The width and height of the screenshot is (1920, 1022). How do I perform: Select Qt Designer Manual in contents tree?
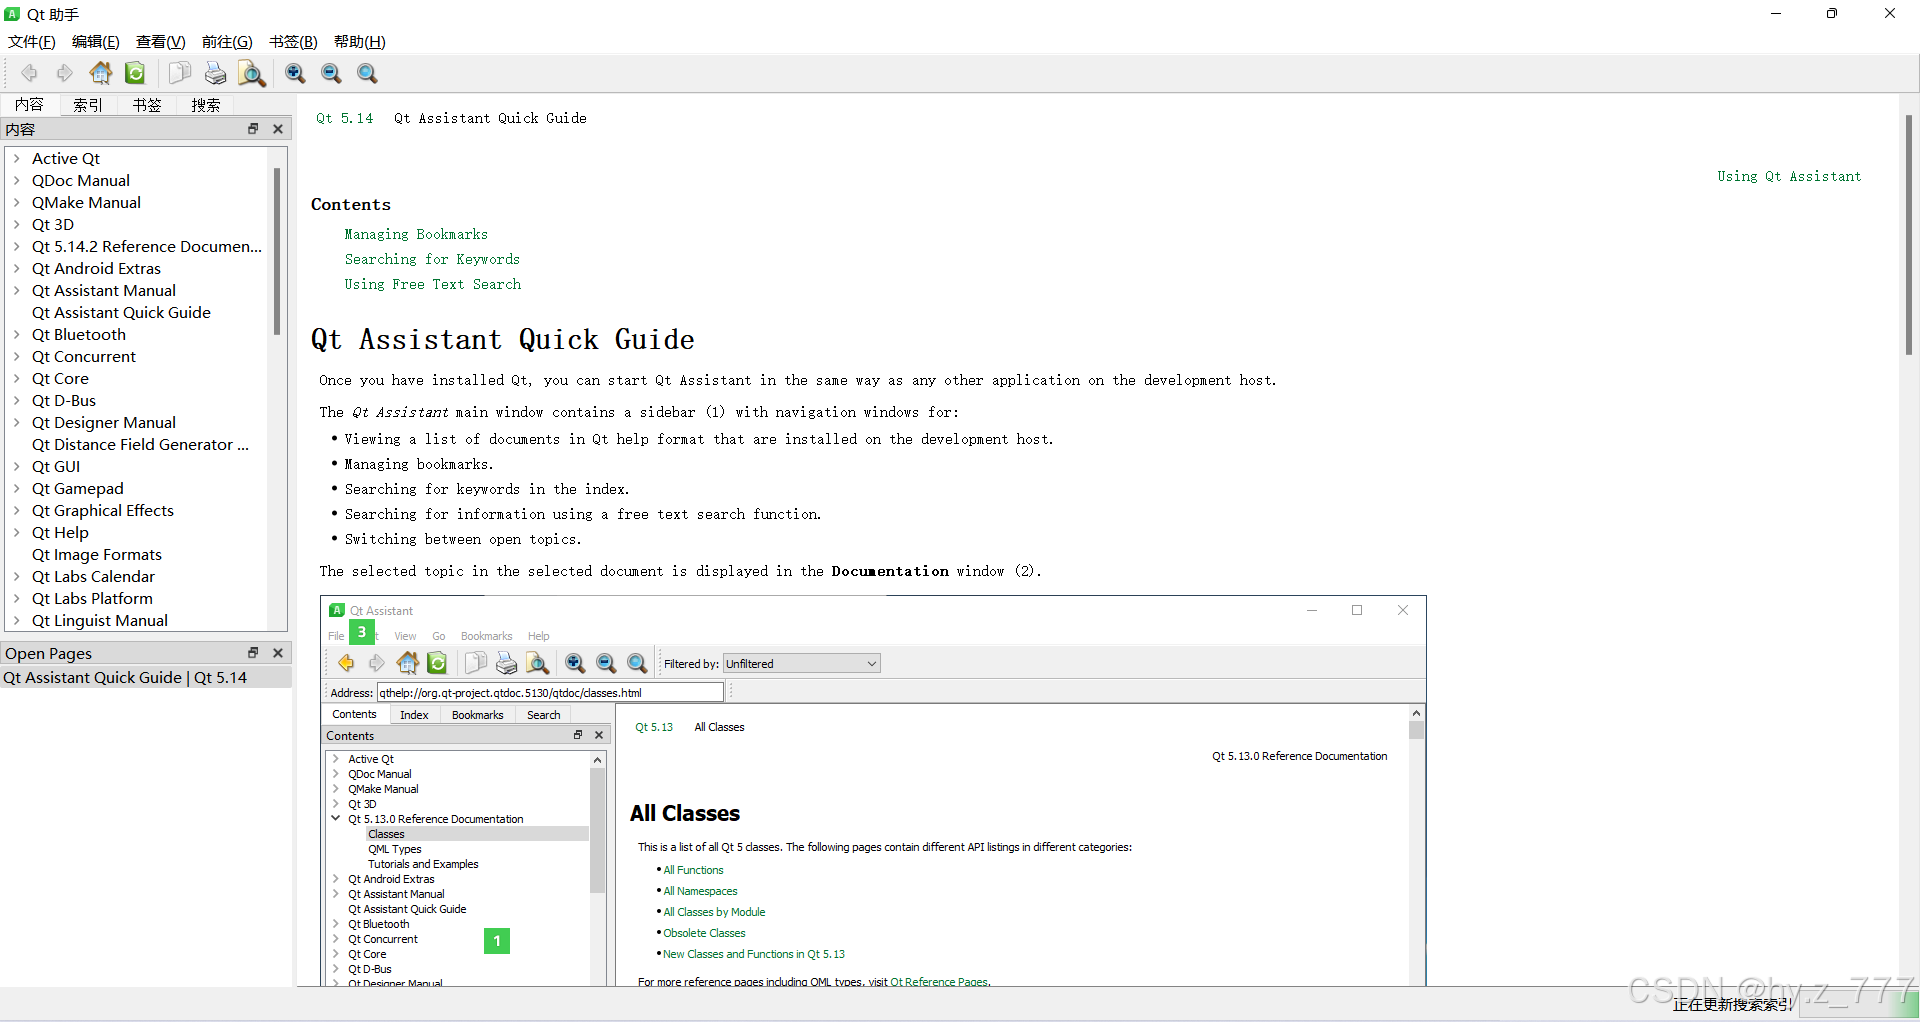104,422
